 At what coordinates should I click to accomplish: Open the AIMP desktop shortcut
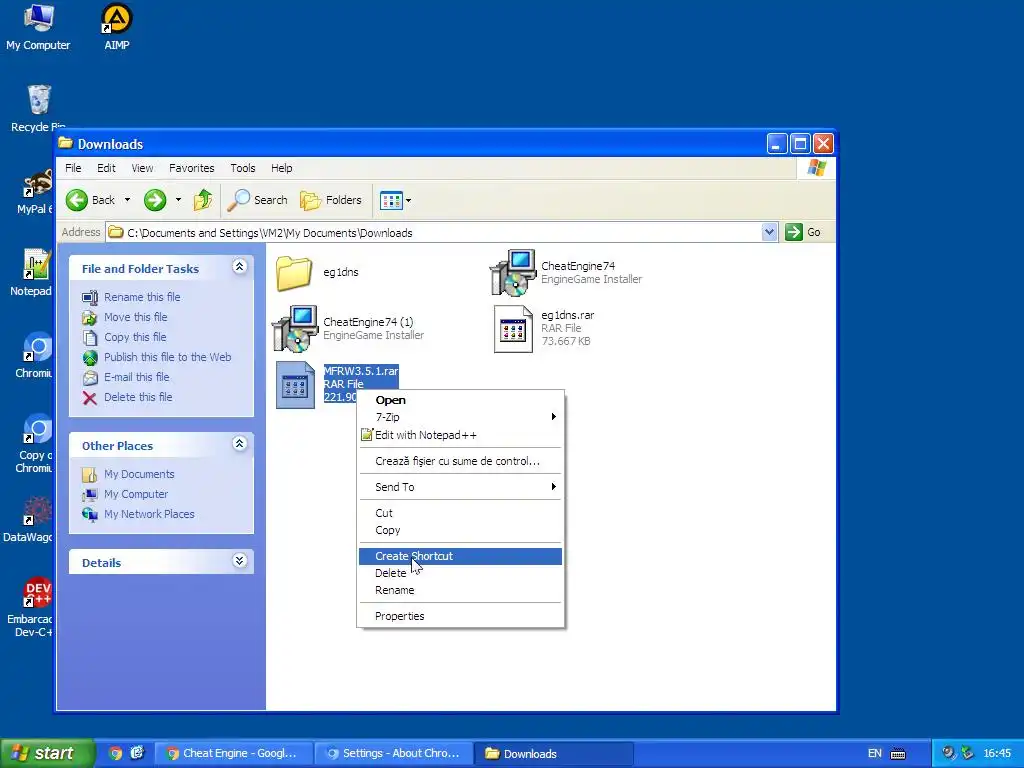tap(117, 27)
